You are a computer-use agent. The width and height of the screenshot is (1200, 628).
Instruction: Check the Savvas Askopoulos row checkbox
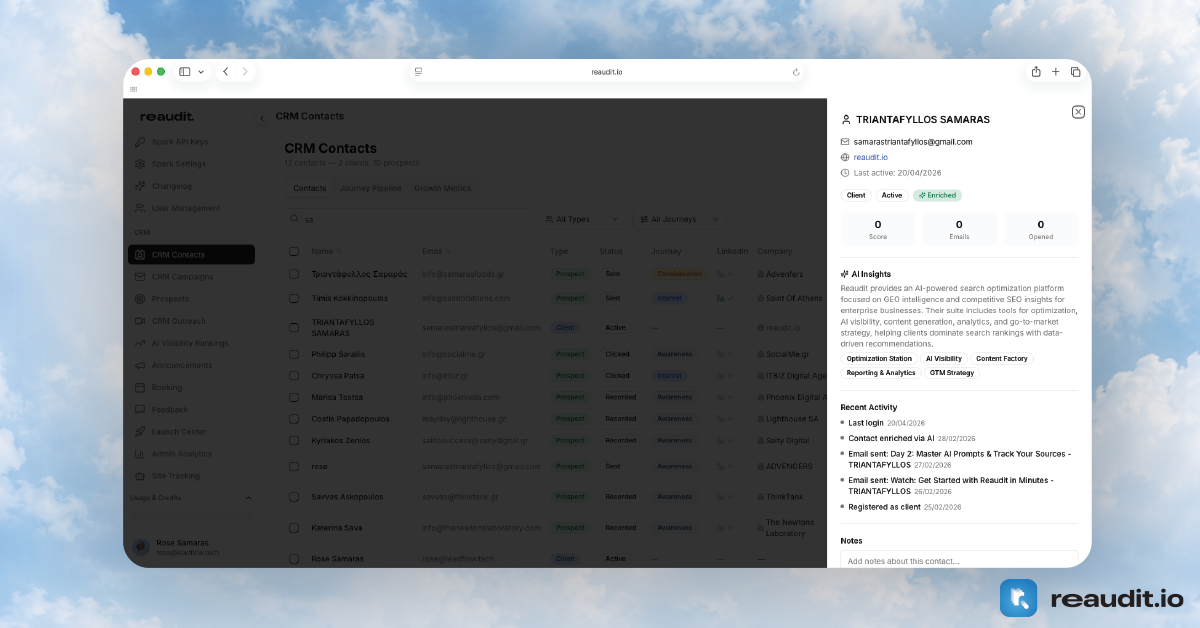tap(294, 496)
